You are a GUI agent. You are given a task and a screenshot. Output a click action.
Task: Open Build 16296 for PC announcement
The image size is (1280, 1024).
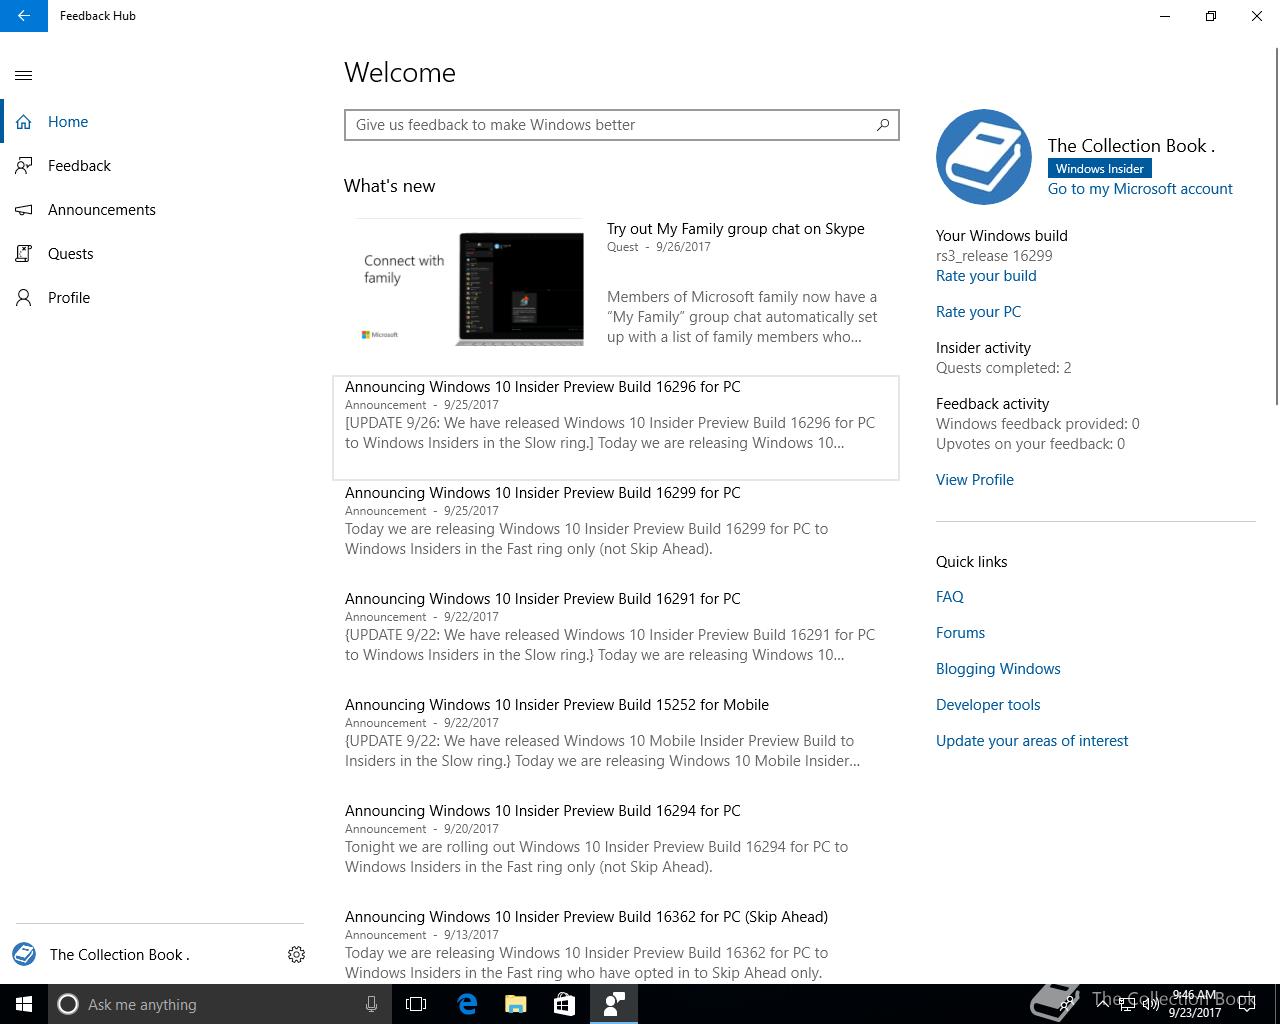pos(616,428)
